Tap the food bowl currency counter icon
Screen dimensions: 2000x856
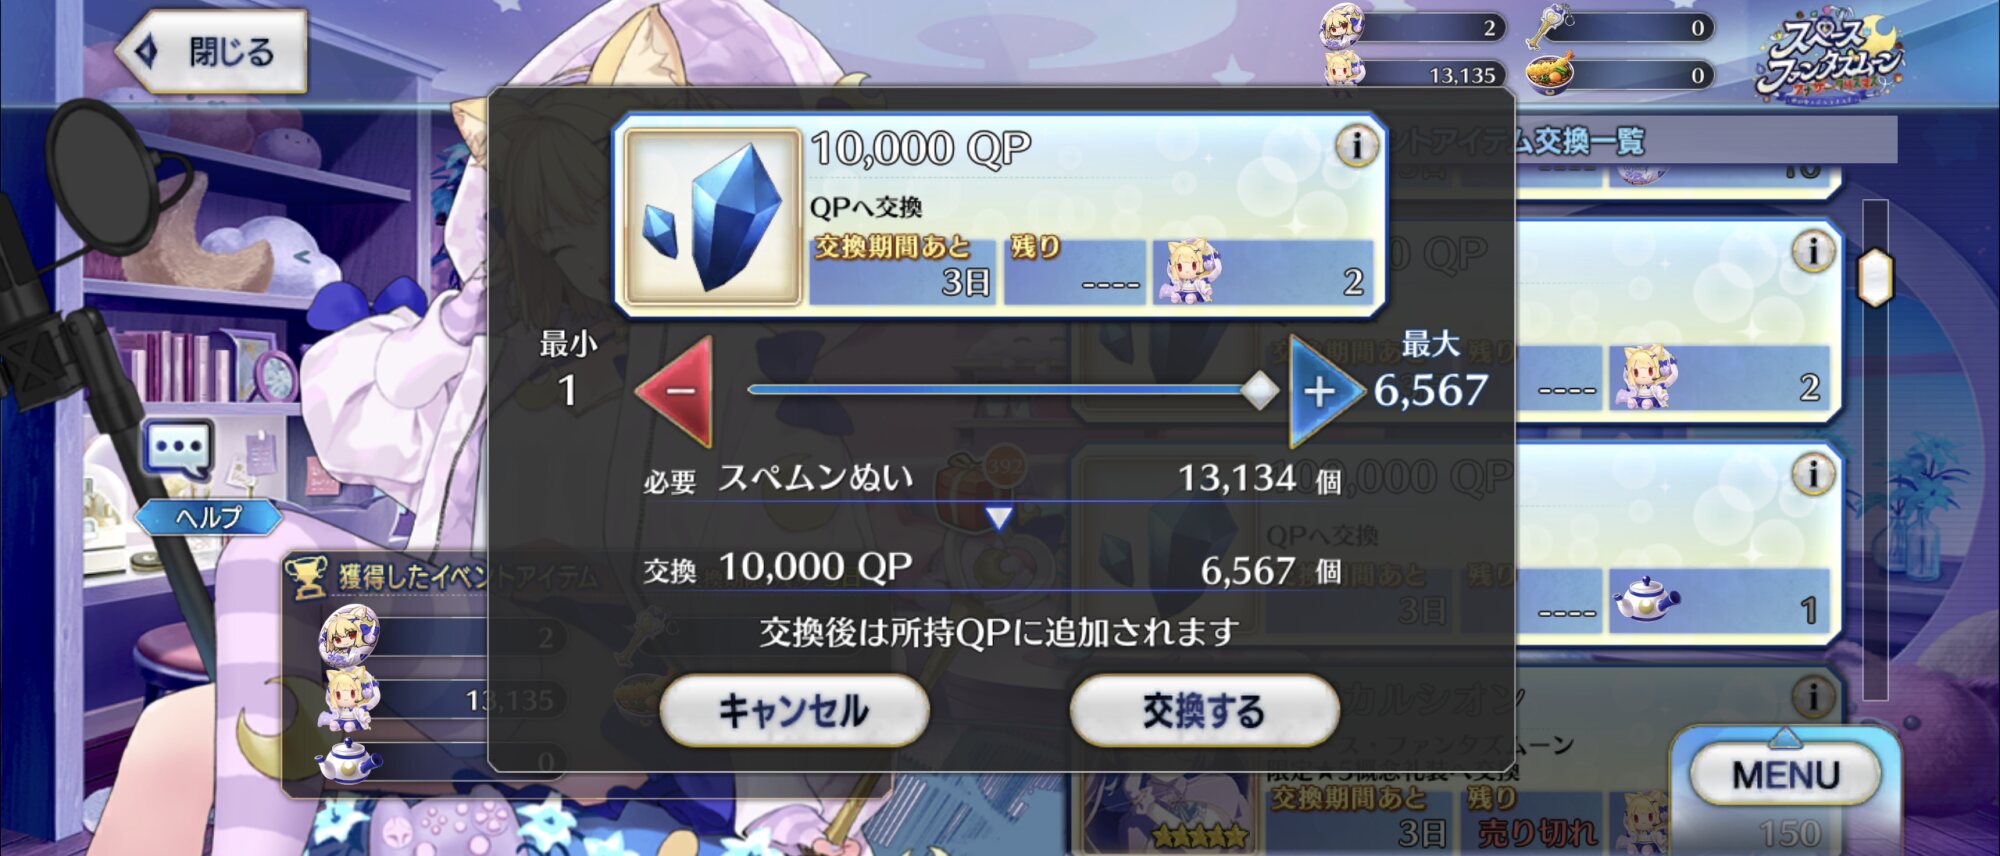(x=1550, y=72)
